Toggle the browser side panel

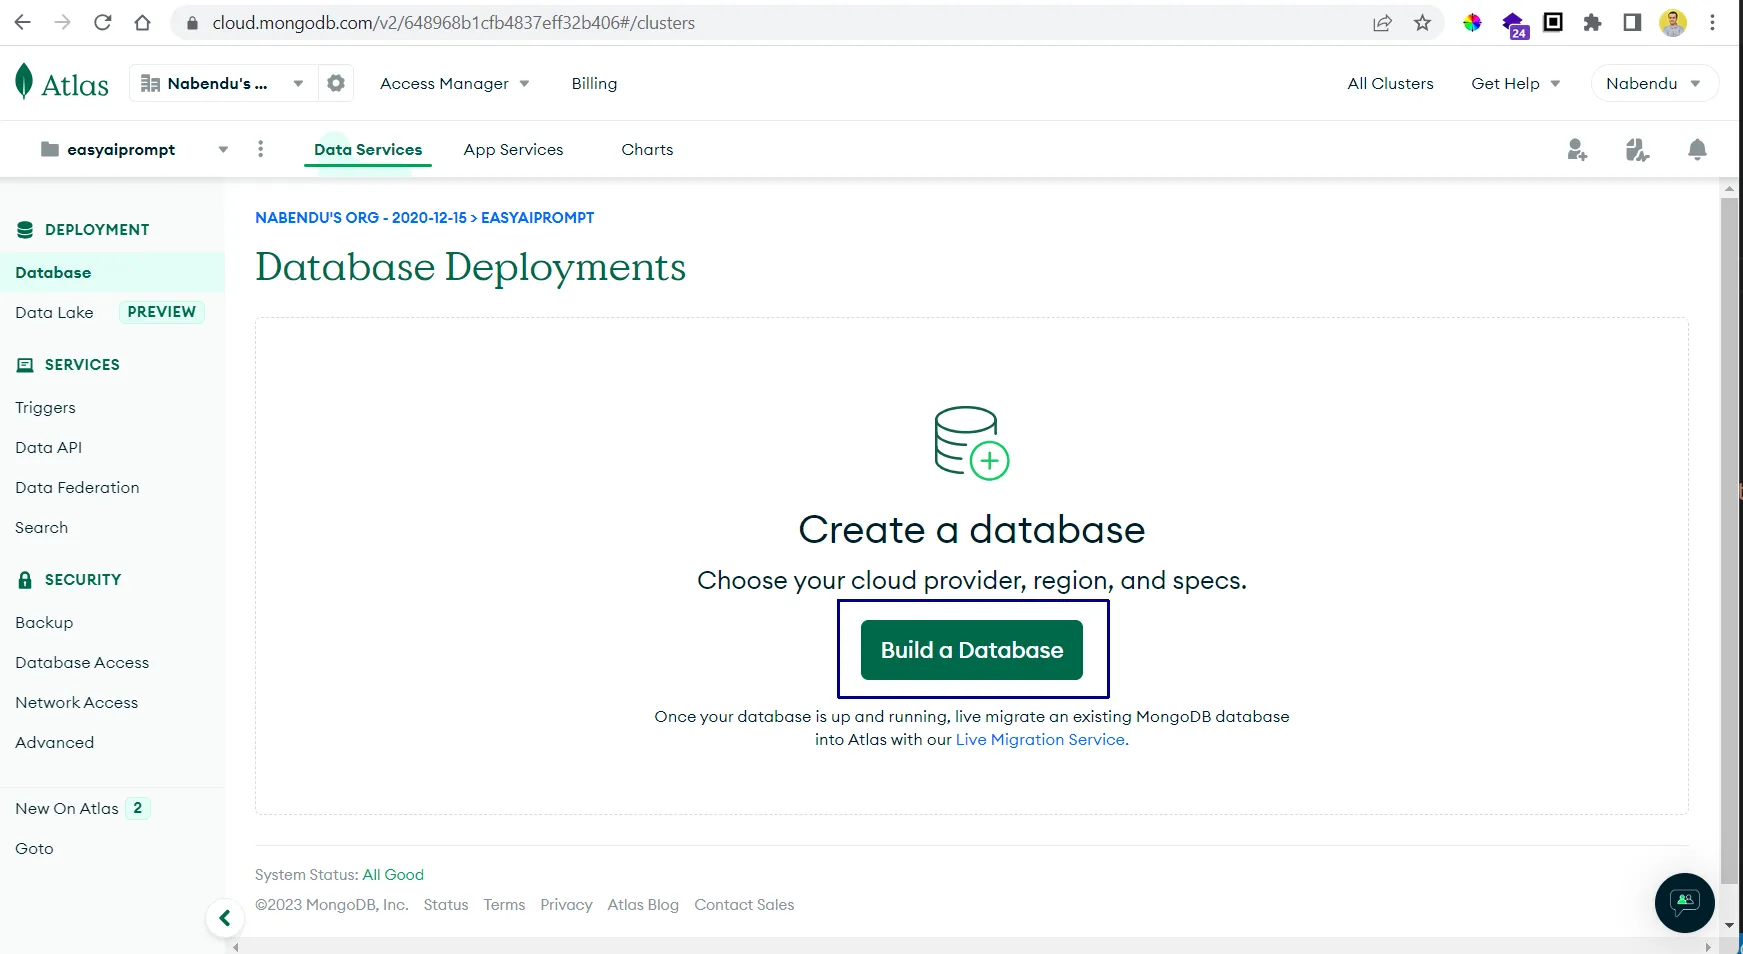[x=1632, y=22]
